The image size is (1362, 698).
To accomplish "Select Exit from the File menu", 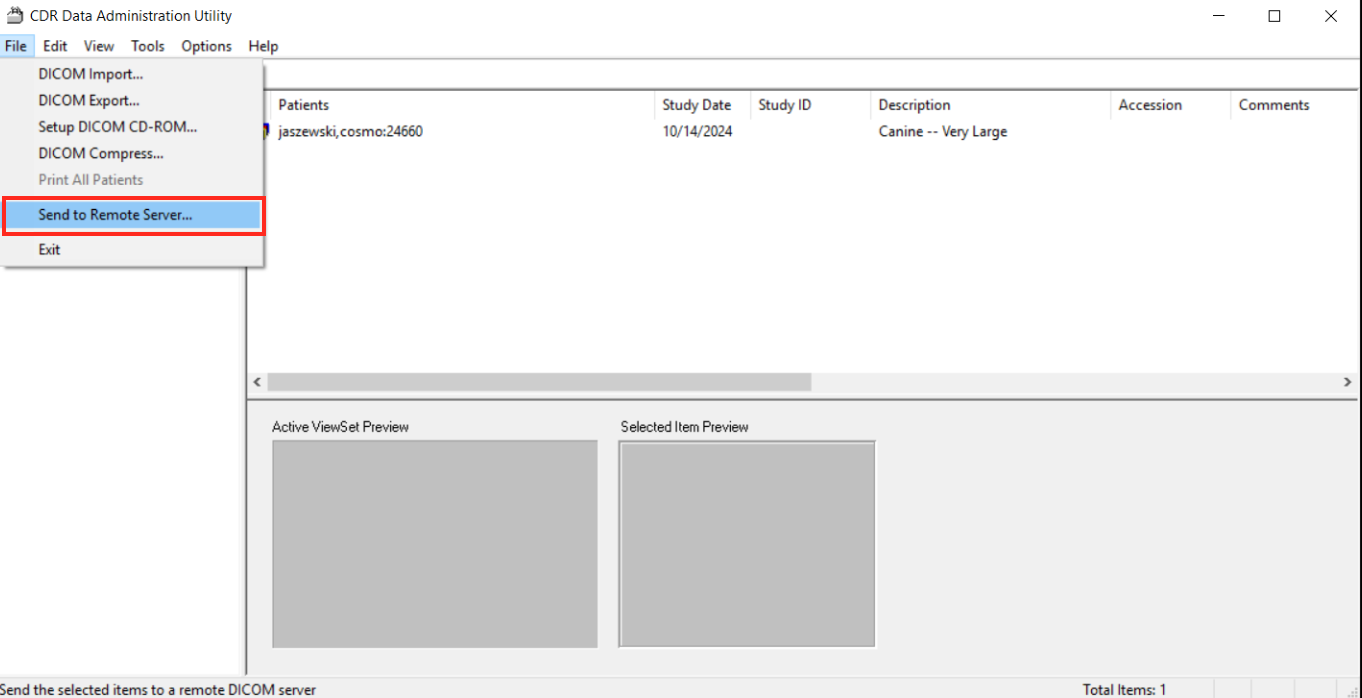I will [49, 249].
